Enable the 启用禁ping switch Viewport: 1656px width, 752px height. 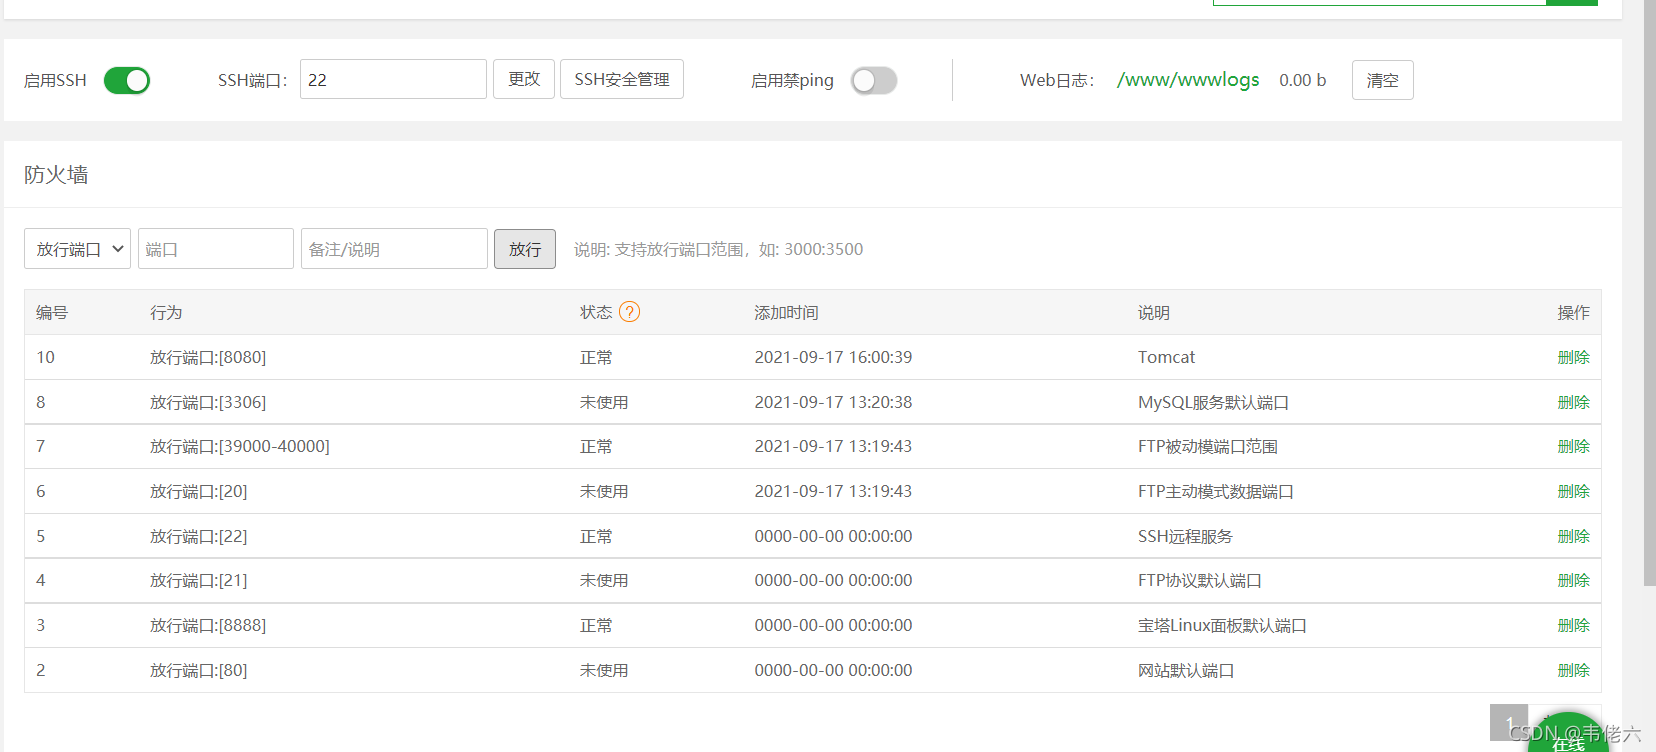(874, 80)
